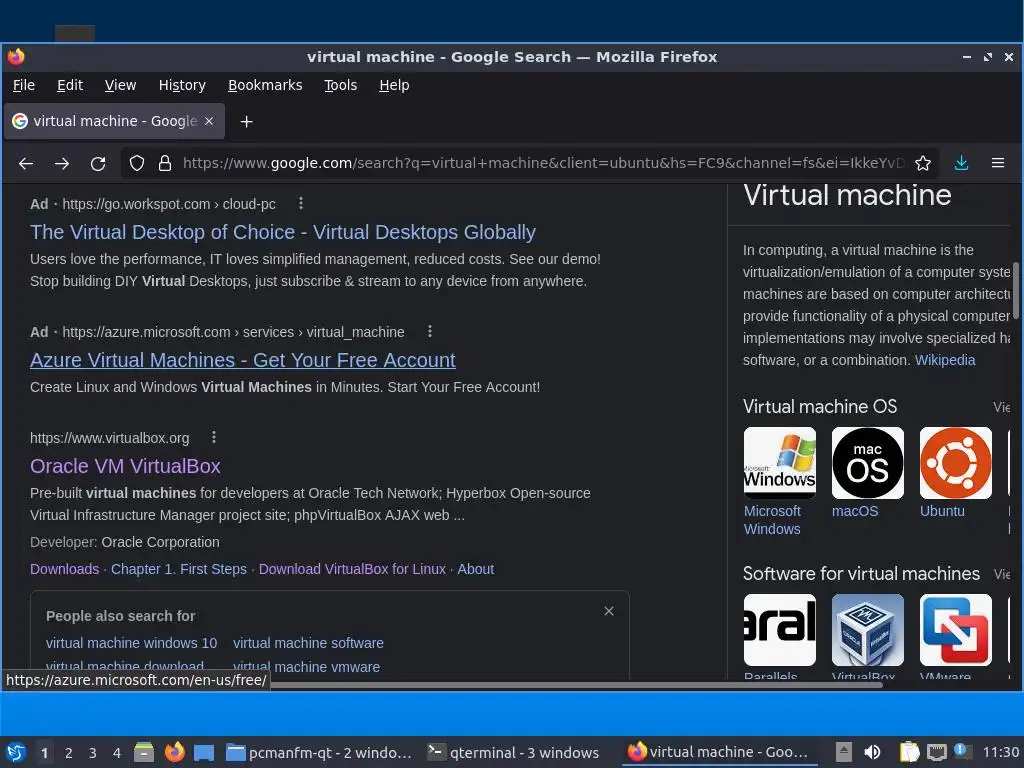Open the Oracle VM VirtualBox result

click(x=125, y=466)
